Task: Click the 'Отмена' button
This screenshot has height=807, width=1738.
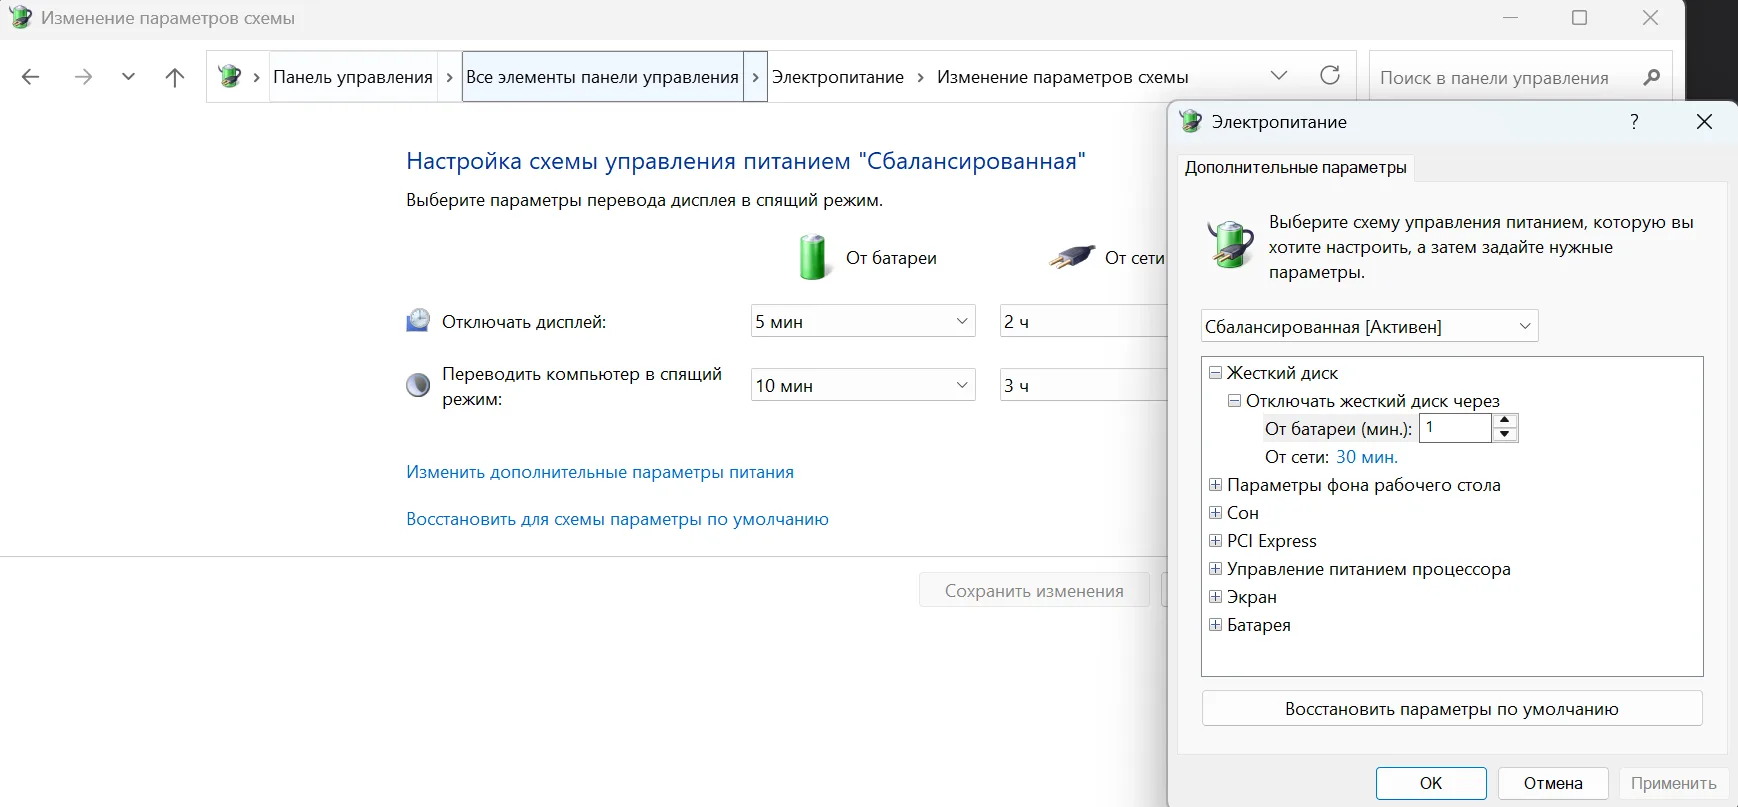Action: [x=1553, y=783]
